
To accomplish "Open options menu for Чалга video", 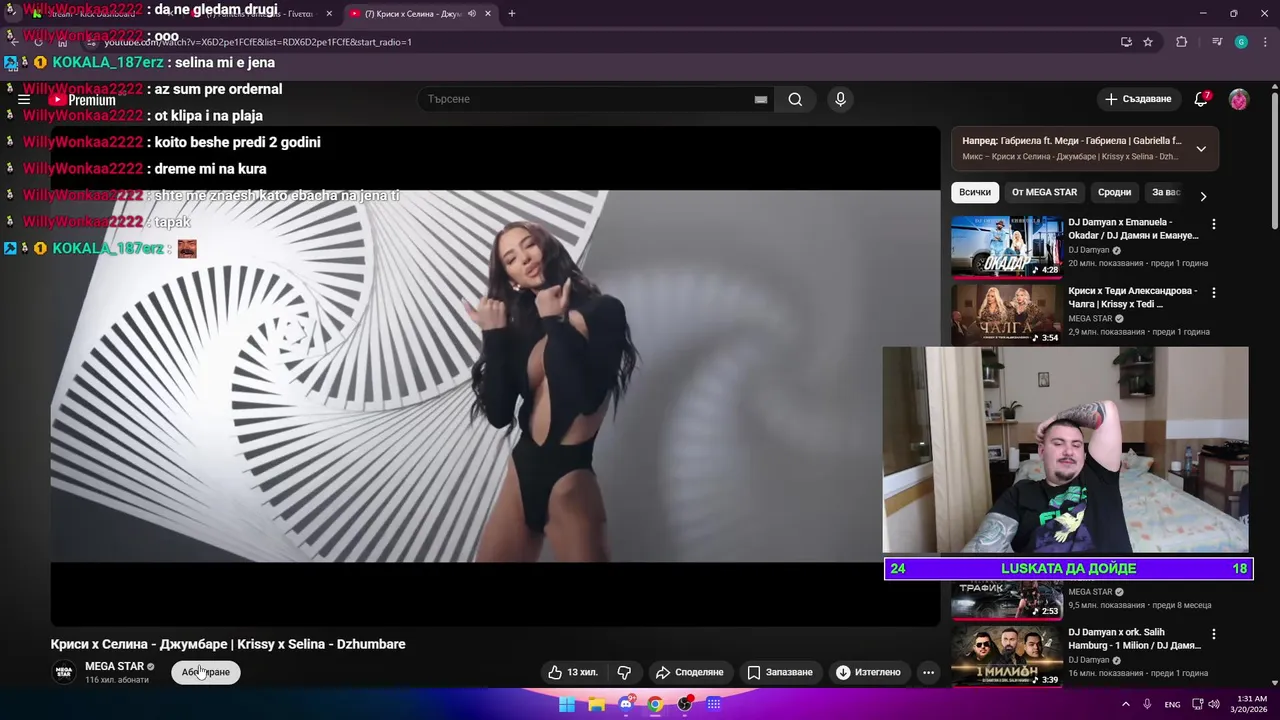I will 1214,293.
